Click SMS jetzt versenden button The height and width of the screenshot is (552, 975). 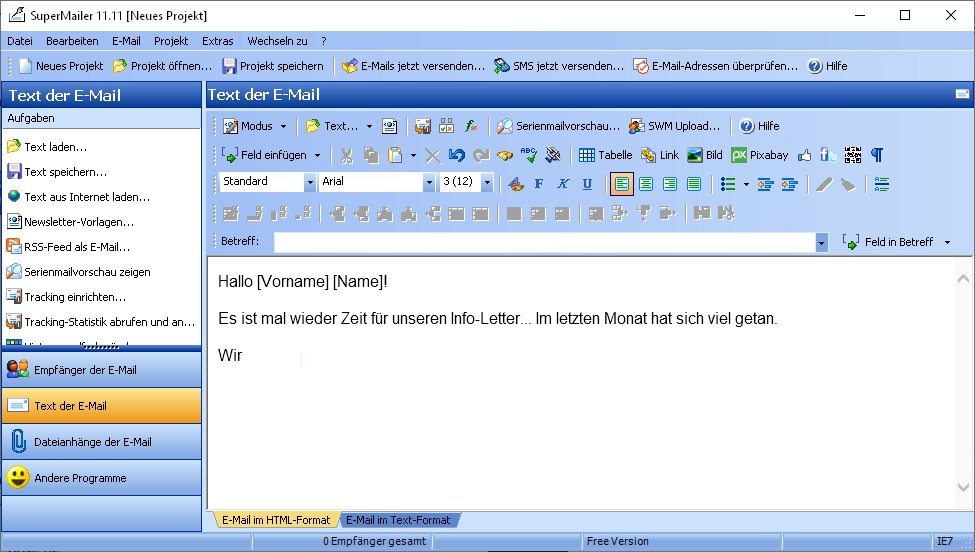coord(559,66)
